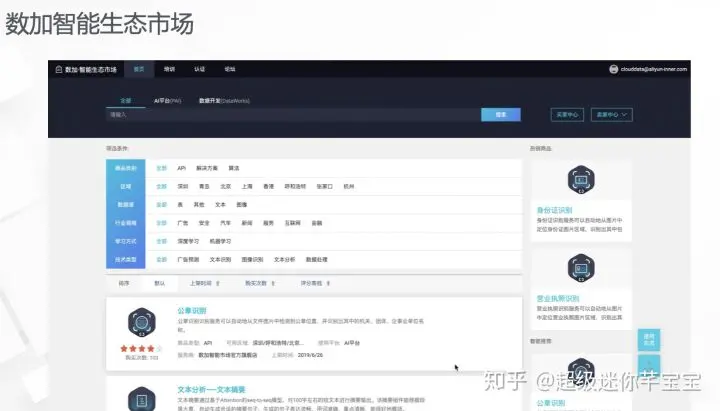Image resolution: width=720 pixels, height=411 pixels.
Task: Filter industry by 安全
Action: pyautogui.click(x=204, y=223)
